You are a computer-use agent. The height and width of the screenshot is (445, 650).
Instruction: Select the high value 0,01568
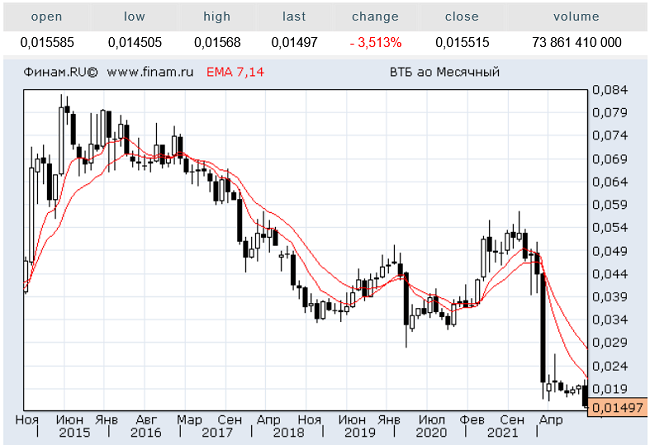tap(217, 42)
